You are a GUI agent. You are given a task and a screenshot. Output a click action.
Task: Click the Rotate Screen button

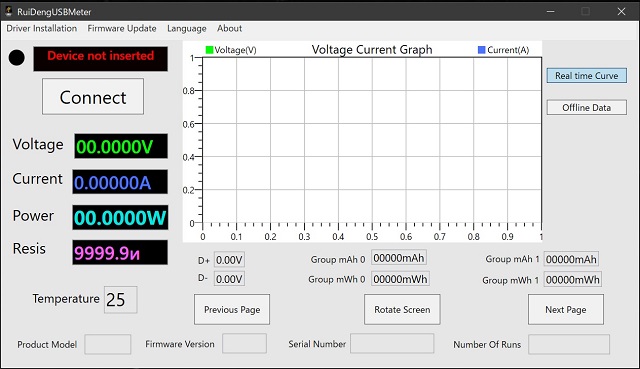tap(402, 309)
